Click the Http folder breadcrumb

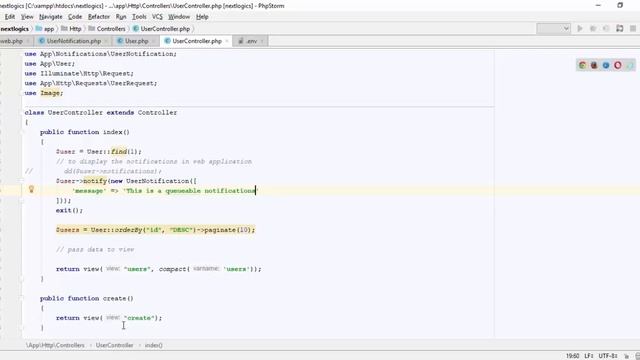(x=71, y=29)
